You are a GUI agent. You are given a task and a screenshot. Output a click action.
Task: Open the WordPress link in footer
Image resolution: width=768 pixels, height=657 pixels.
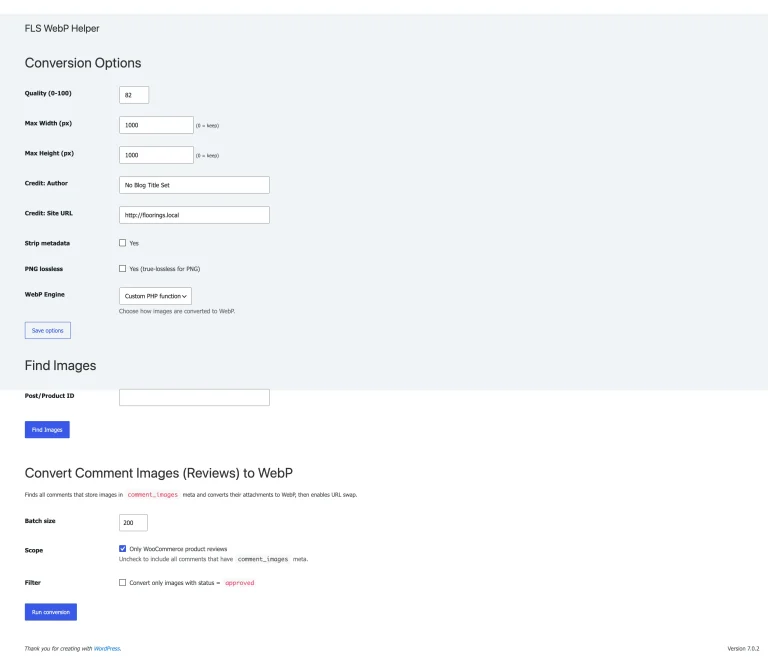pos(107,648)
